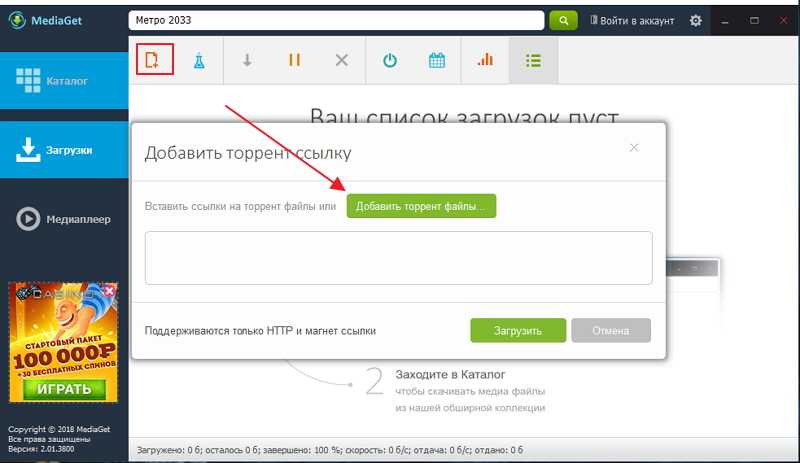Click the power shutdown icon in toolbar
The image size is (800, 463).
pyautogui.click(x=390, y=60)
